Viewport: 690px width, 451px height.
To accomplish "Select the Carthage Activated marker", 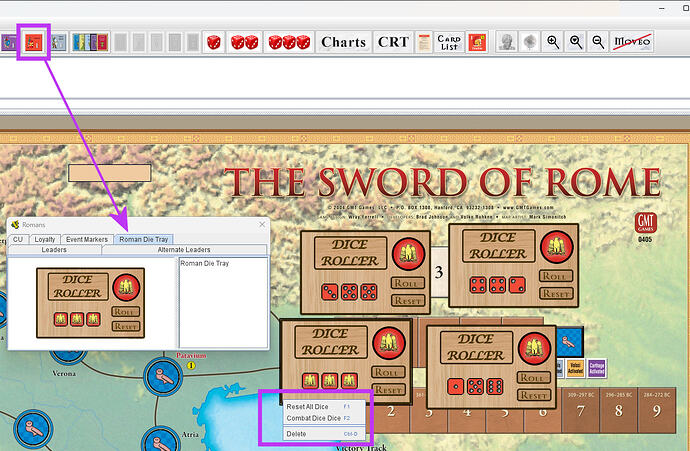I will 597,369.
